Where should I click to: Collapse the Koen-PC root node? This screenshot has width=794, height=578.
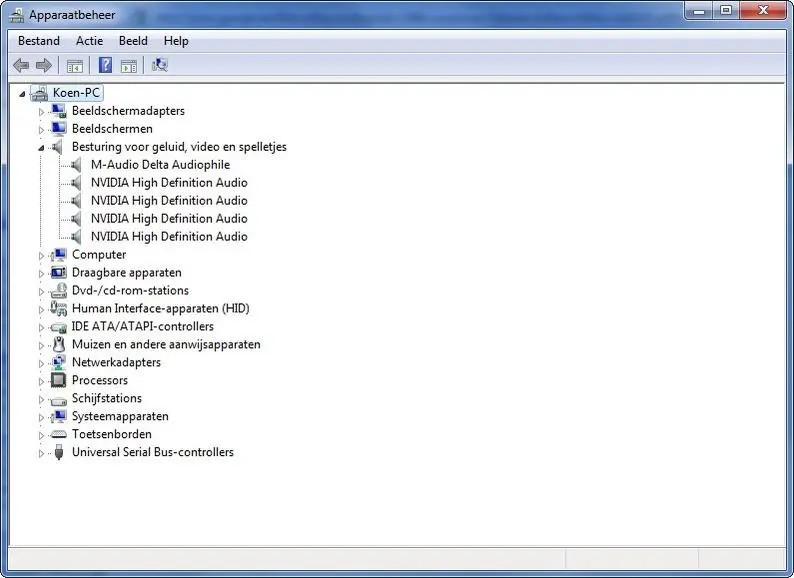[22, 94]
